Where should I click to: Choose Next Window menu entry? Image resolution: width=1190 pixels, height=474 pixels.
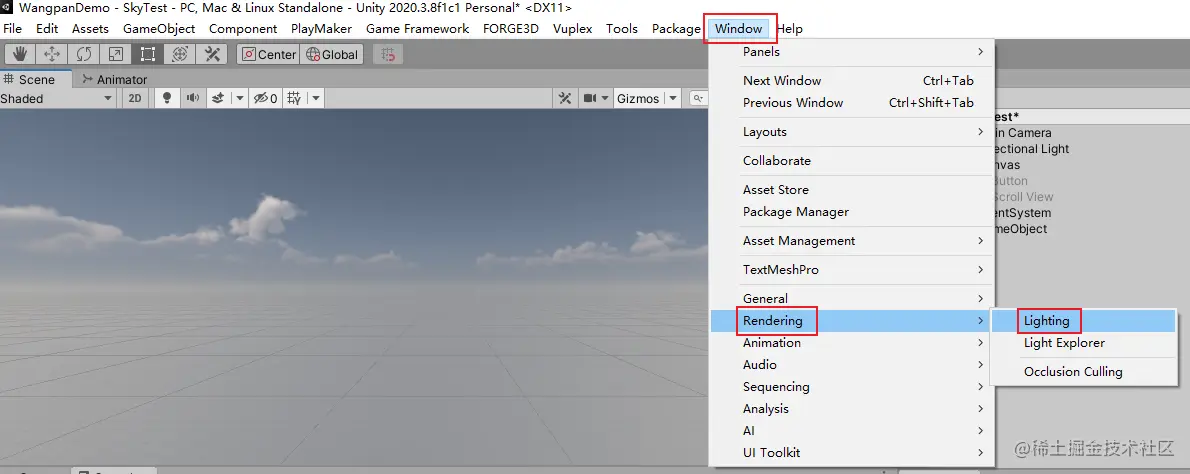coord(852,81)
